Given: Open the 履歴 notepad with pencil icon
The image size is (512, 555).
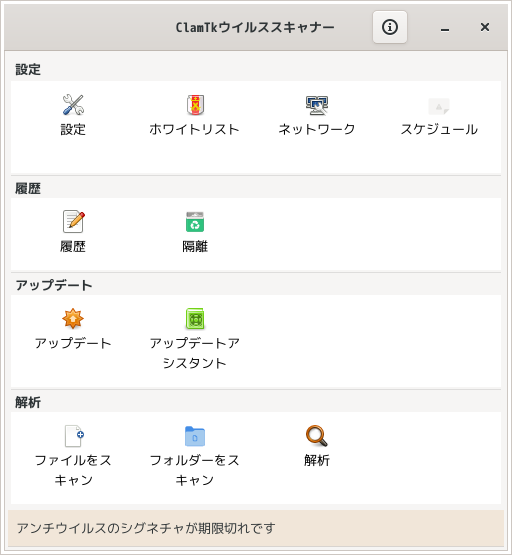Looking at the screenshot, I should click(73, 222).
